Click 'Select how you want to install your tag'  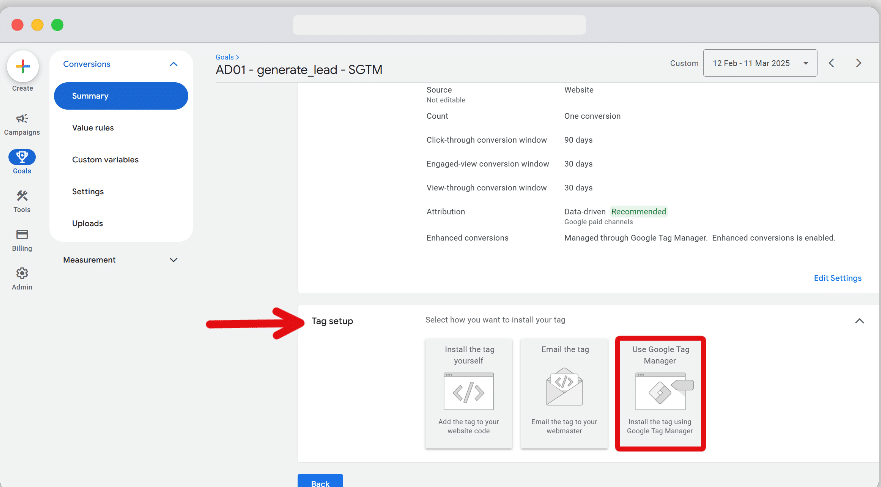point(495,320)
